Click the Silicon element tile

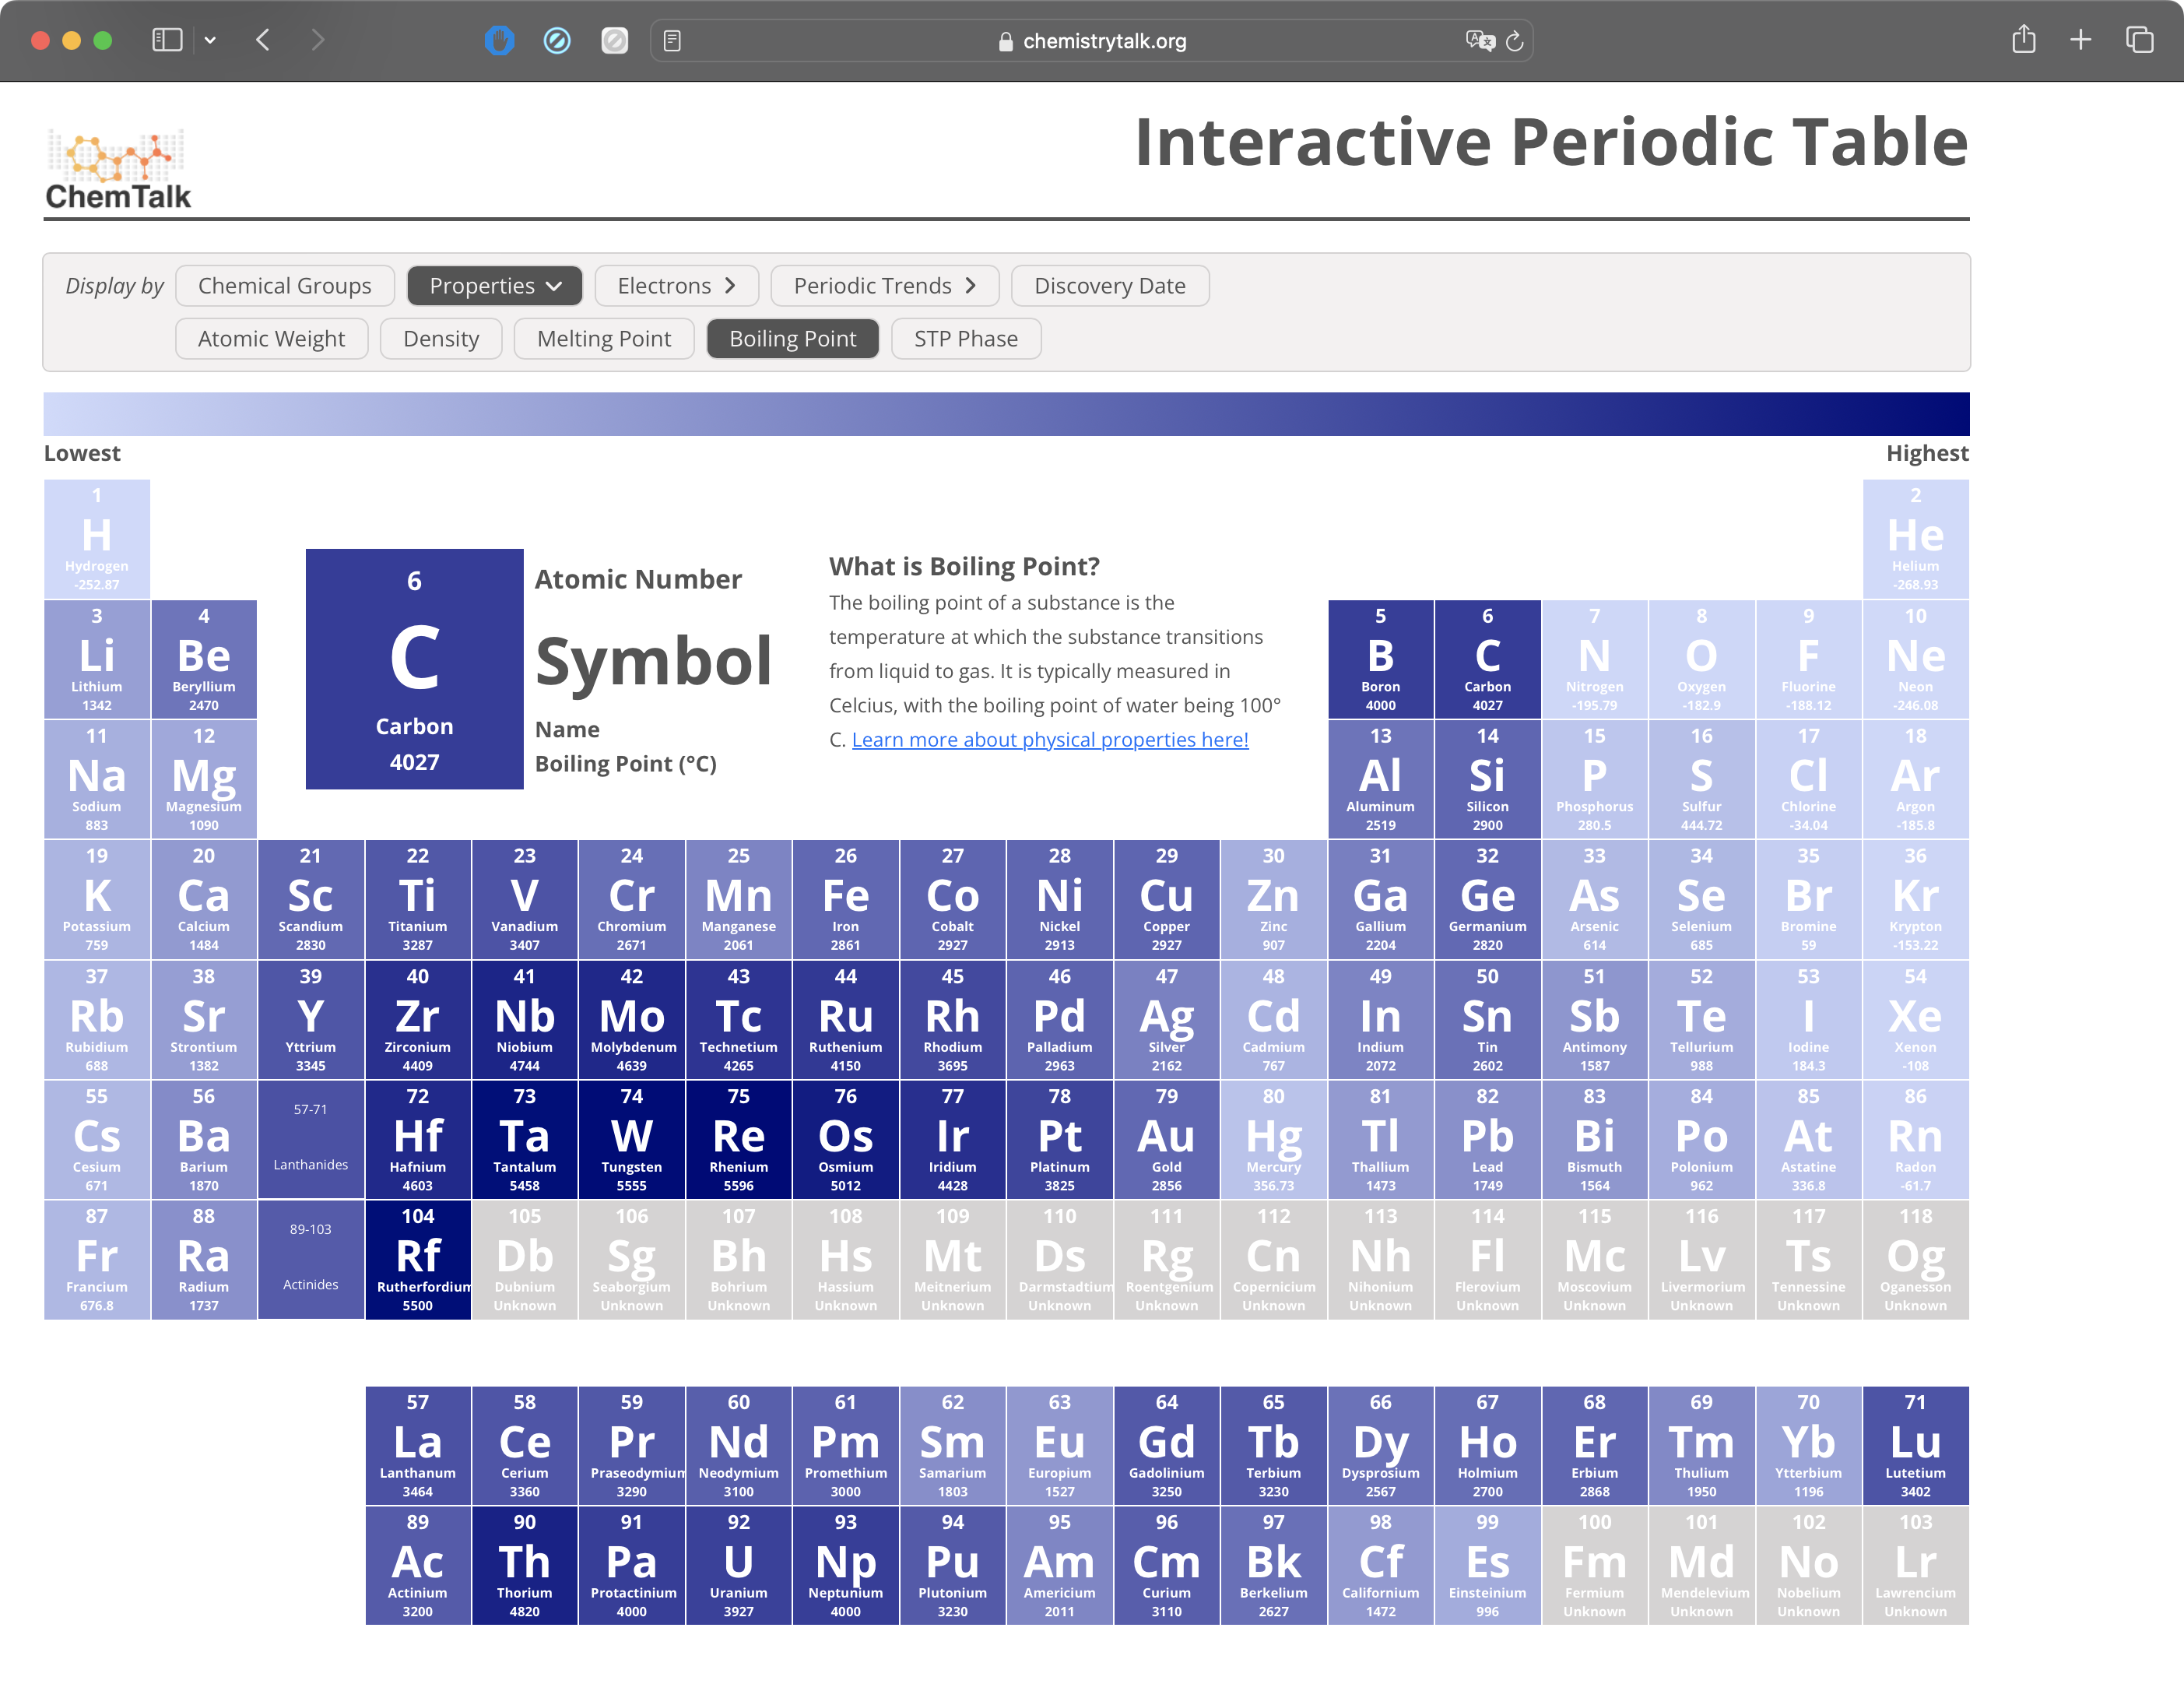pos(1487,779)
